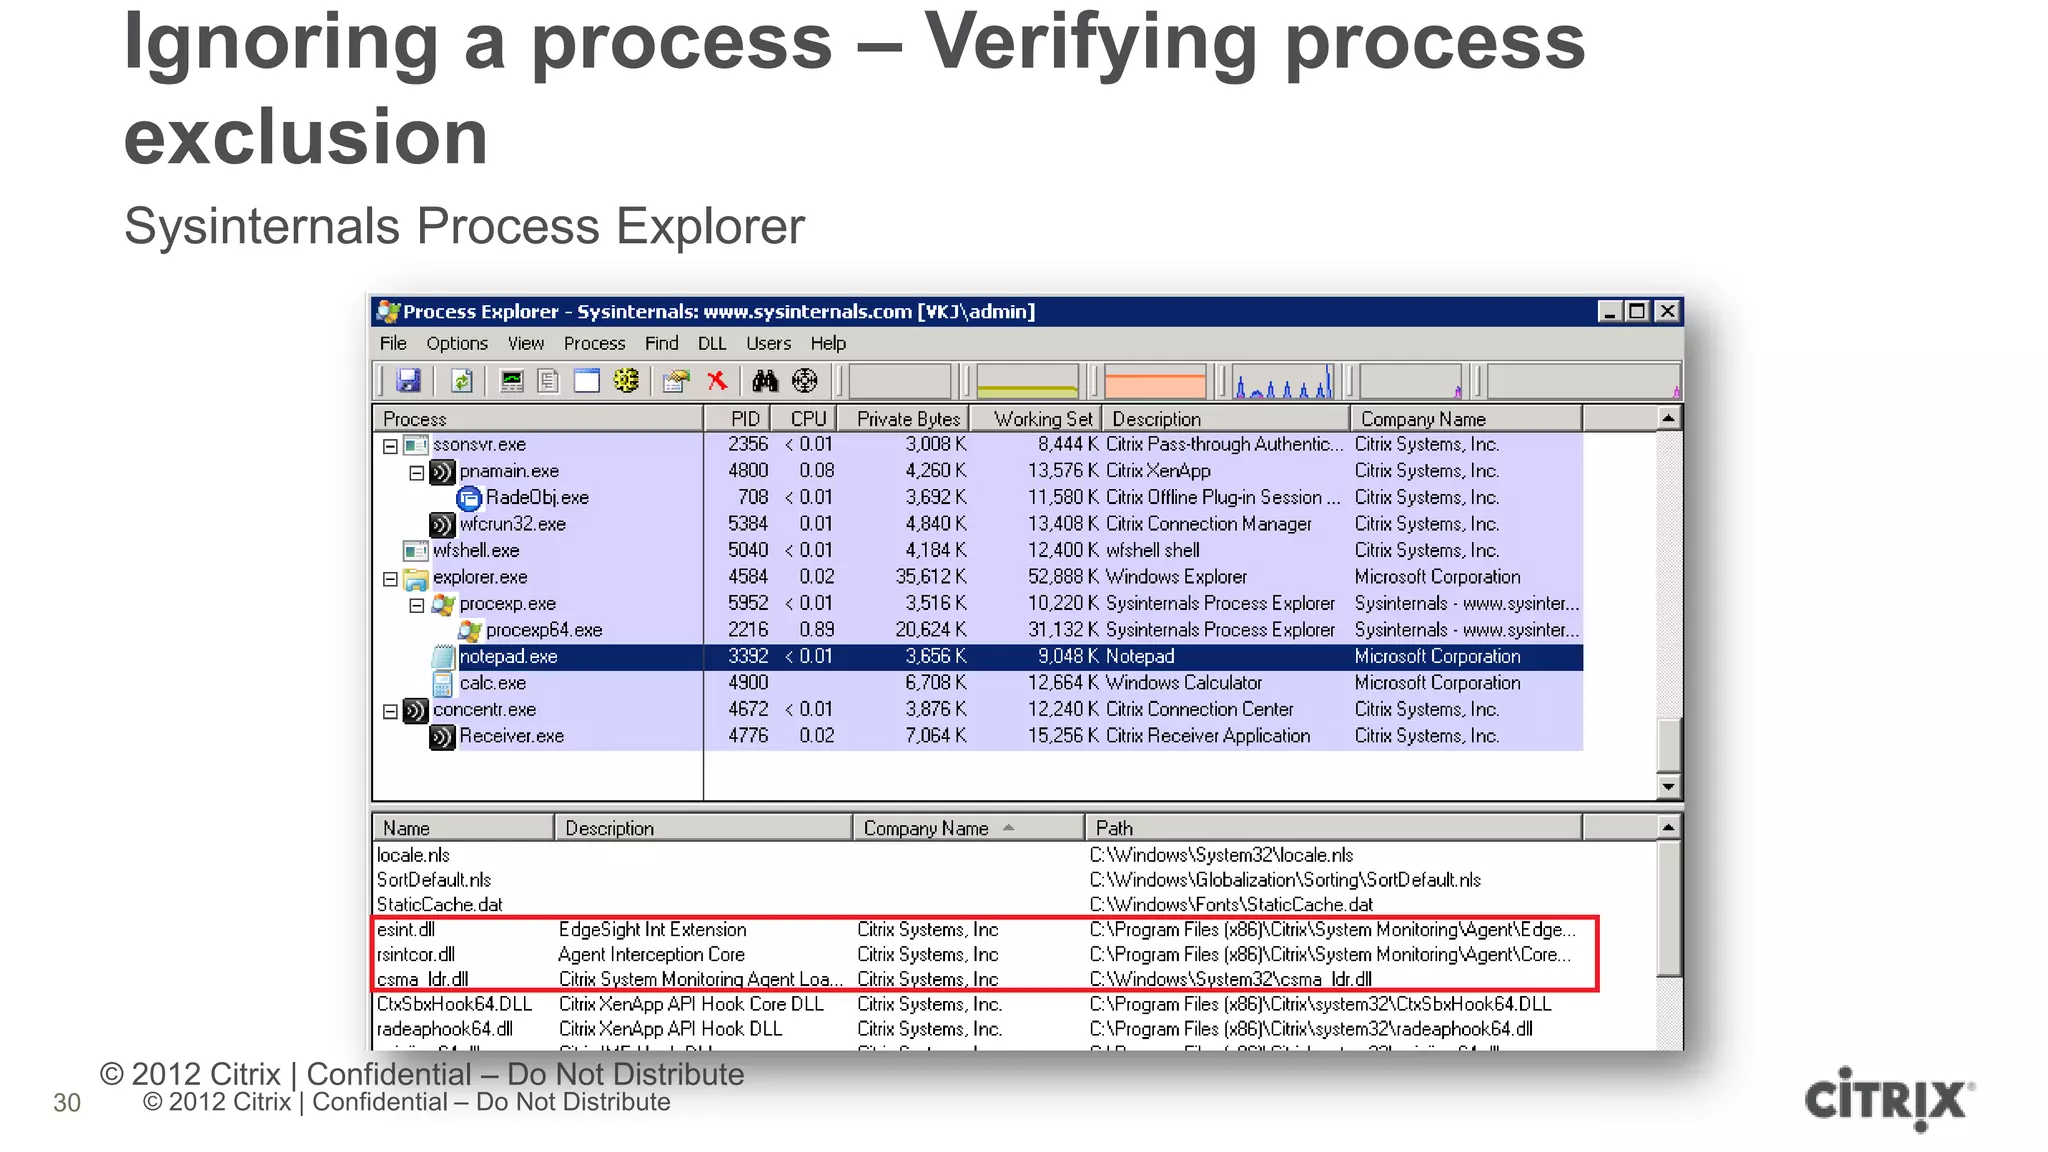2048x1152 pixels.
Task: Open the Process menu
Action: [x=594, y=343]
